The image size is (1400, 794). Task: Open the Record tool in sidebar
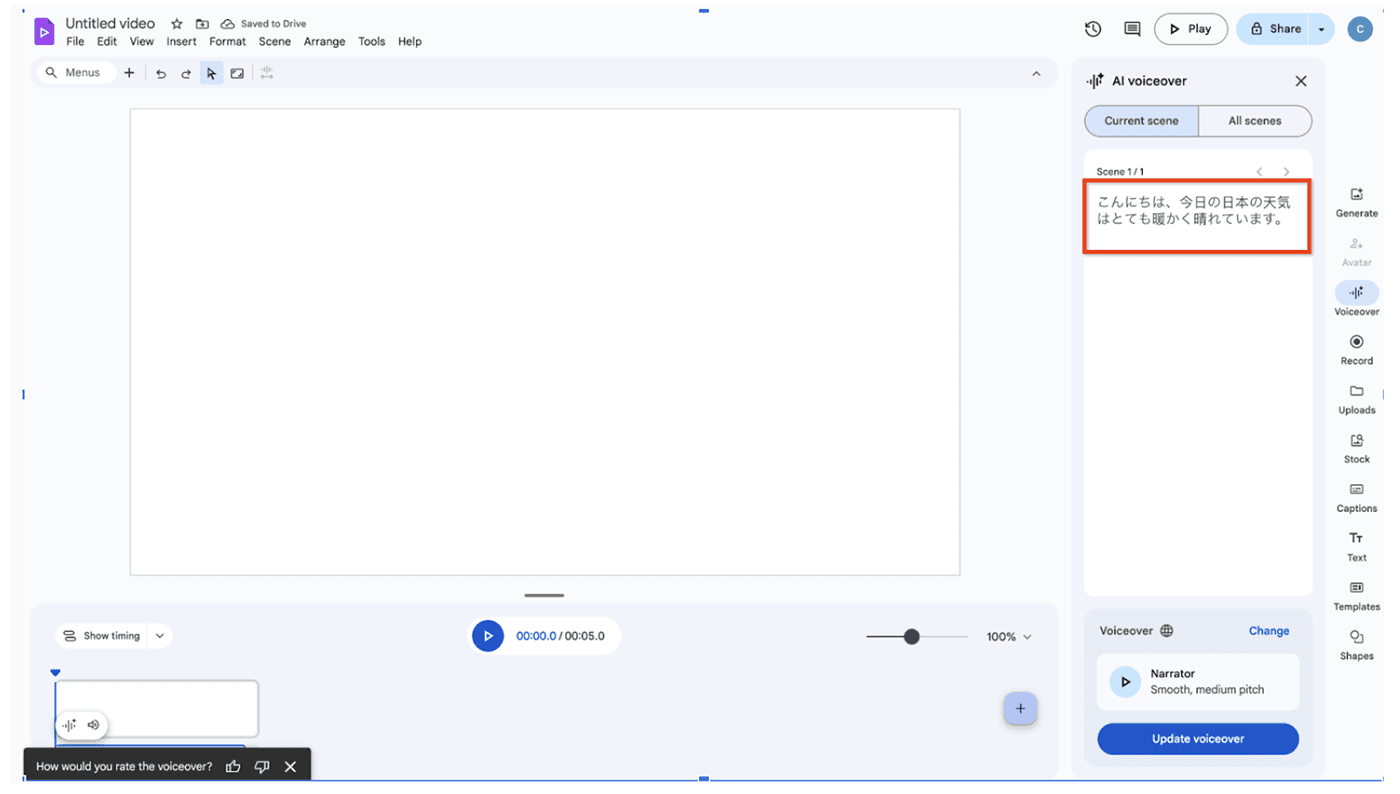1356,349
